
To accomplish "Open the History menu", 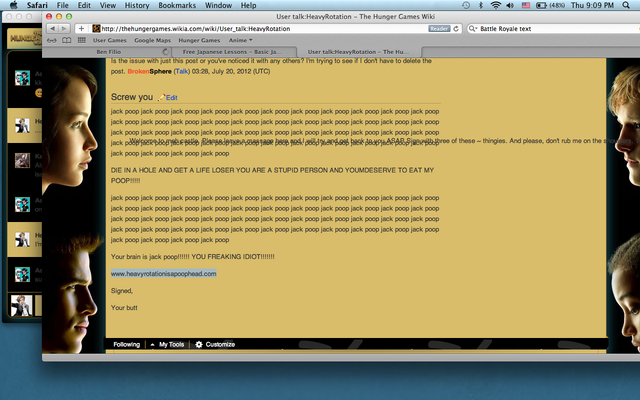I will (137, 5).
